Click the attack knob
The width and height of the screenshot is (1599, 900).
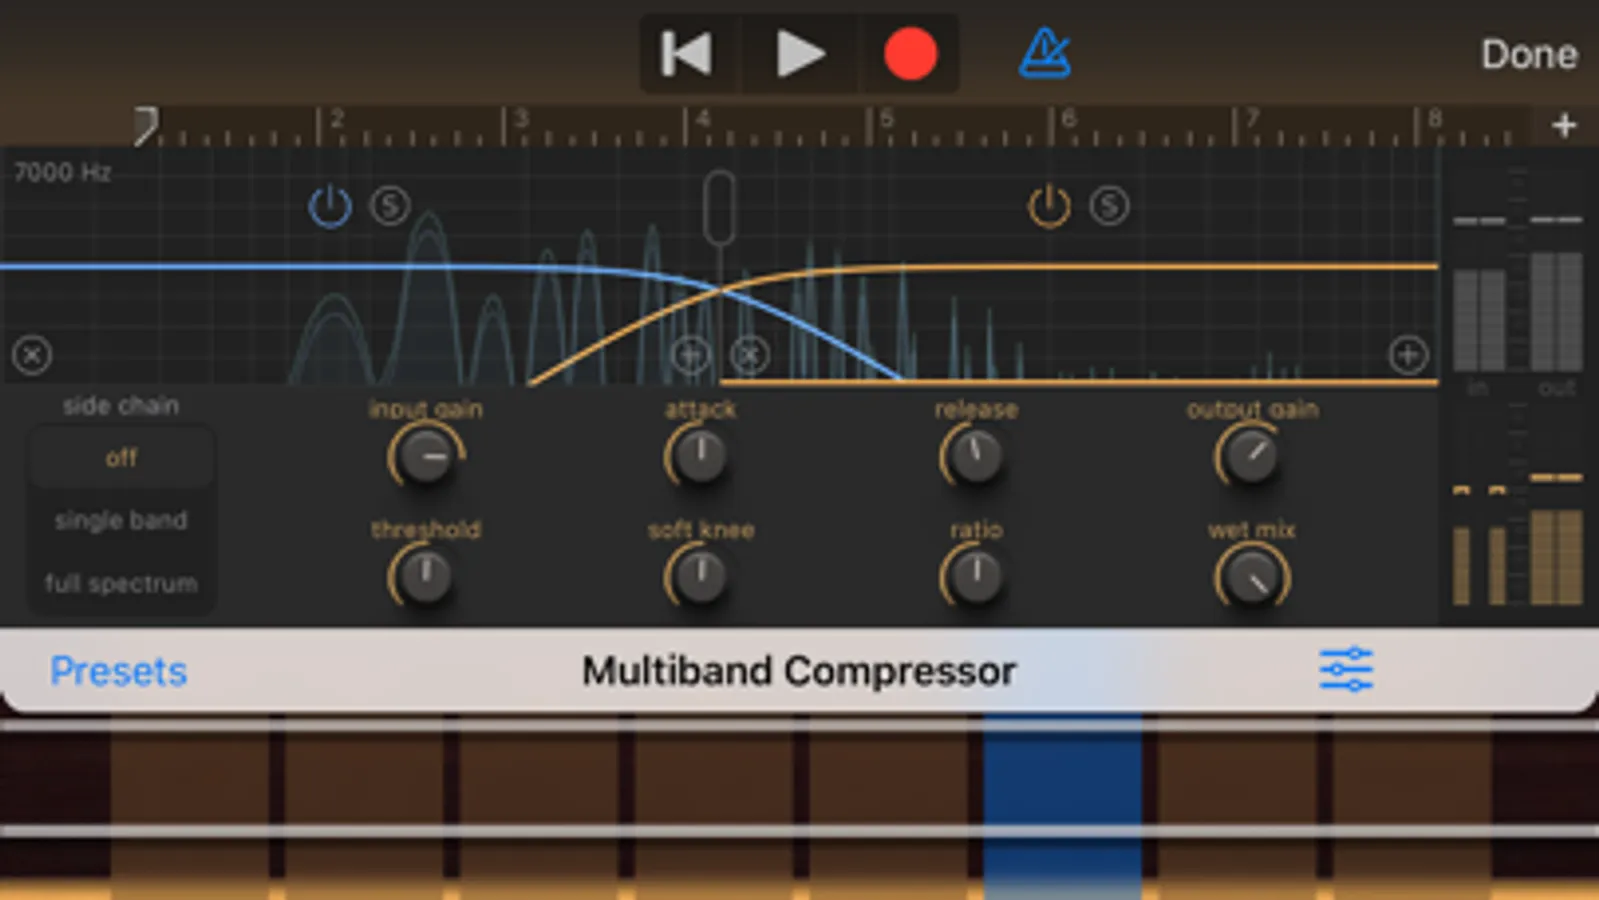pyautogui.click(x=701, y=456)
